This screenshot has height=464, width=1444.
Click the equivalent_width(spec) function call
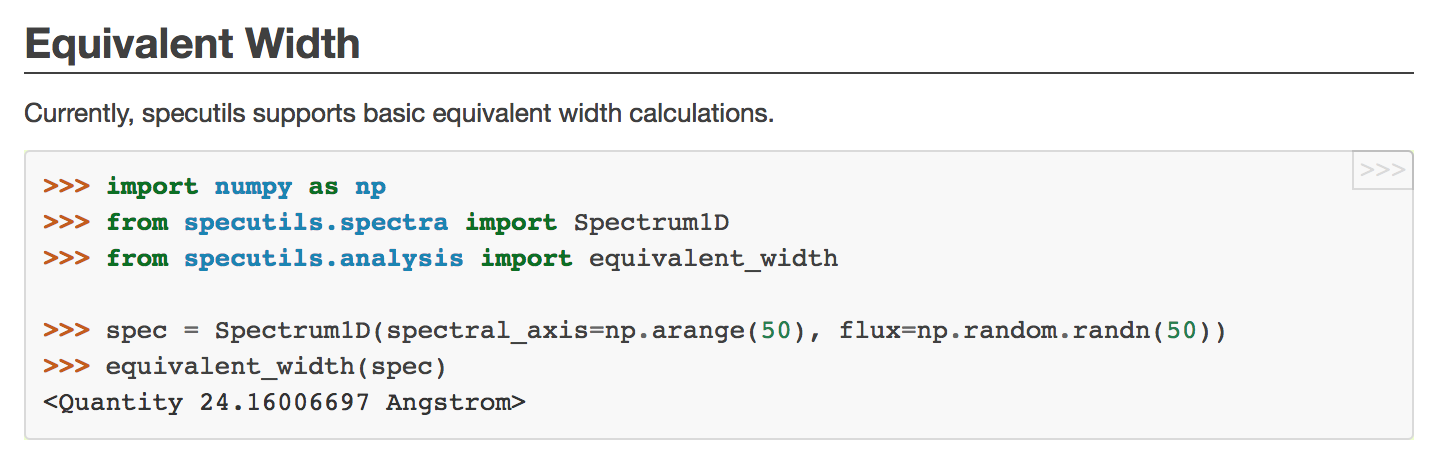pos(276,367)
